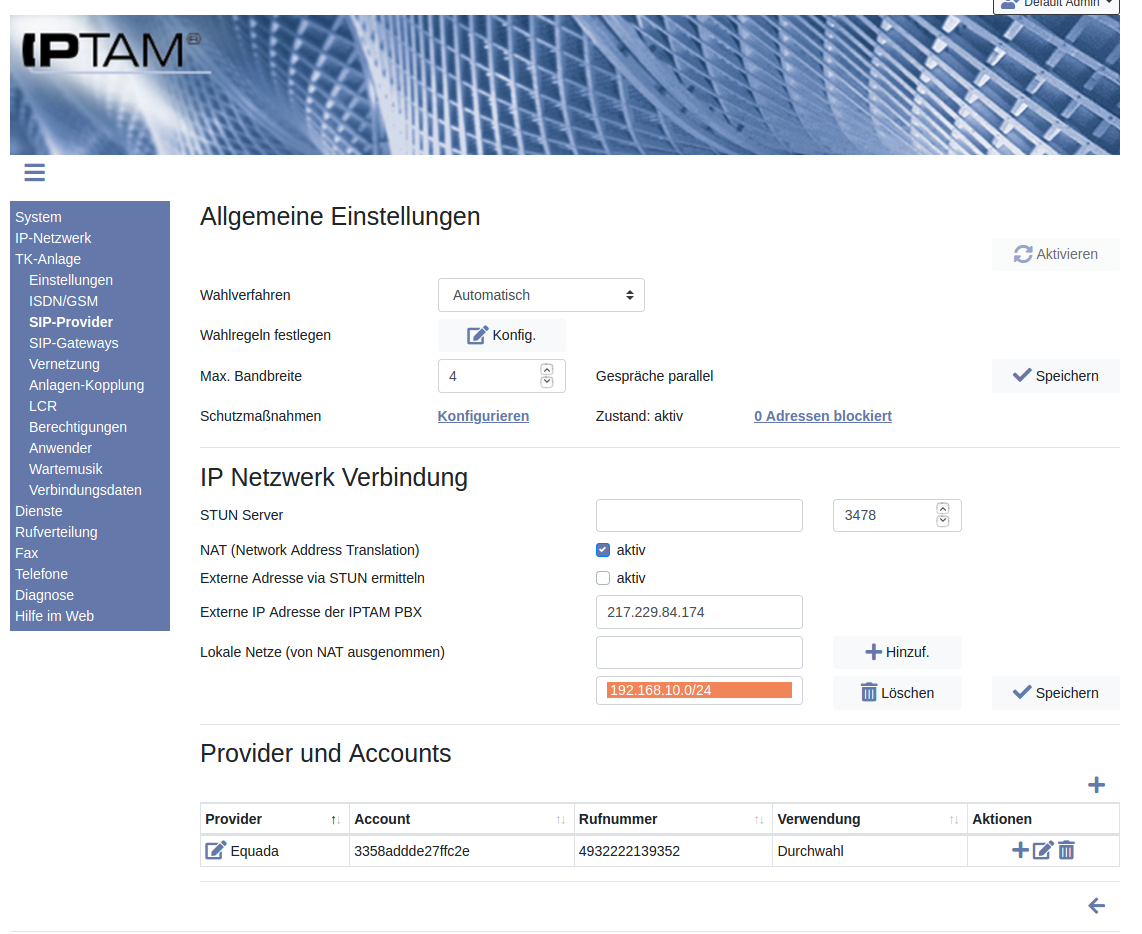Viewport: 1142px width, 934px height.
Task: Edit the Equada provider via pencil icon
Action: 216,851
